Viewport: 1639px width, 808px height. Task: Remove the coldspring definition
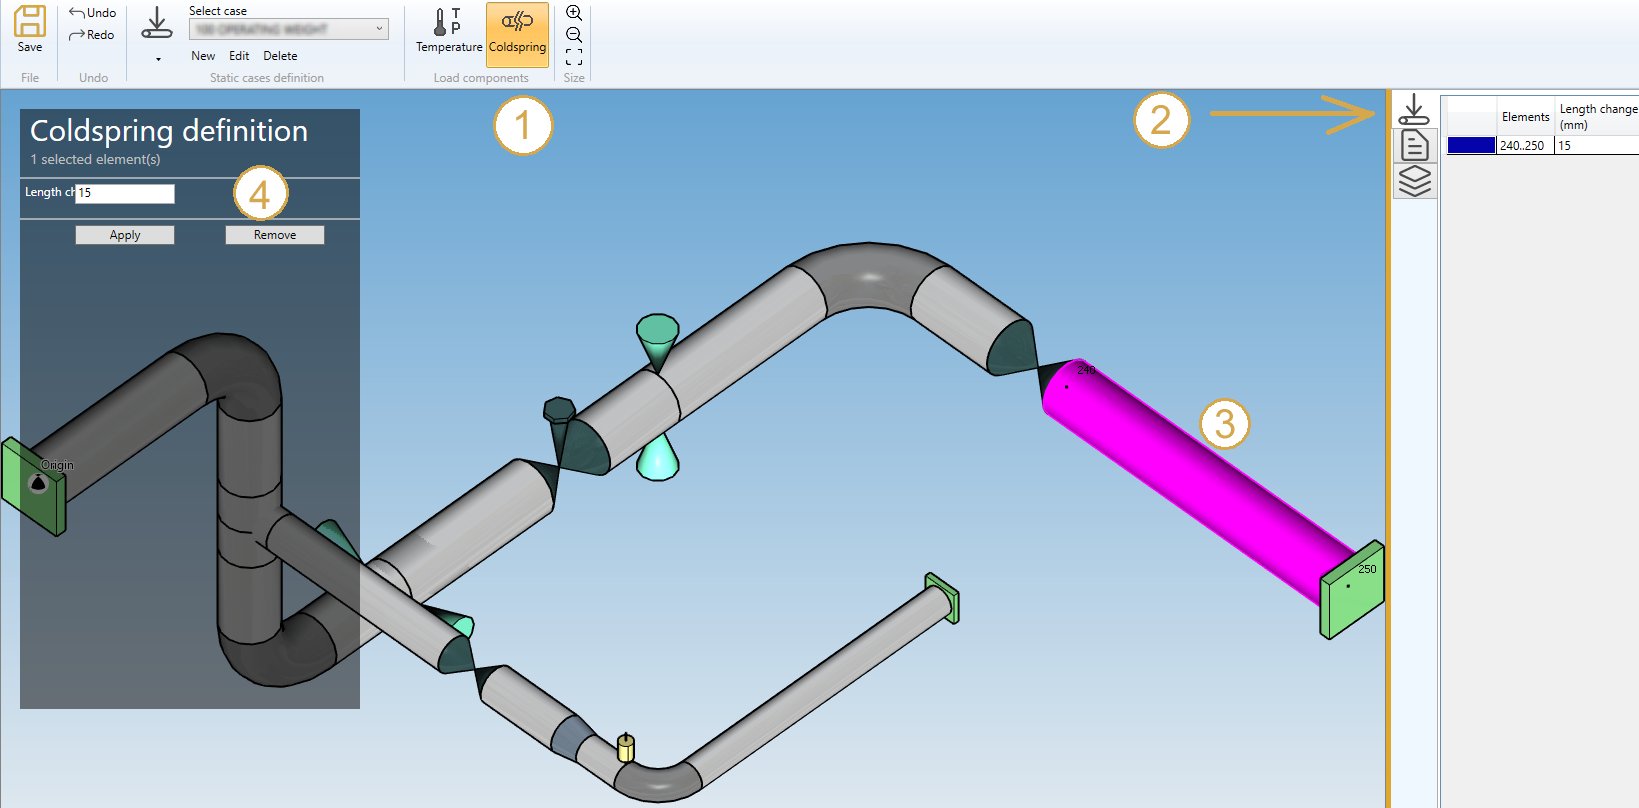[x=275, y=235]
